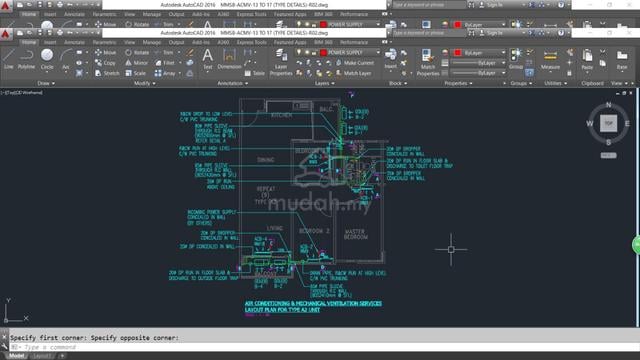Toggle layer on/off bulb for POWER SUPPLY

[x=299, y=53]
